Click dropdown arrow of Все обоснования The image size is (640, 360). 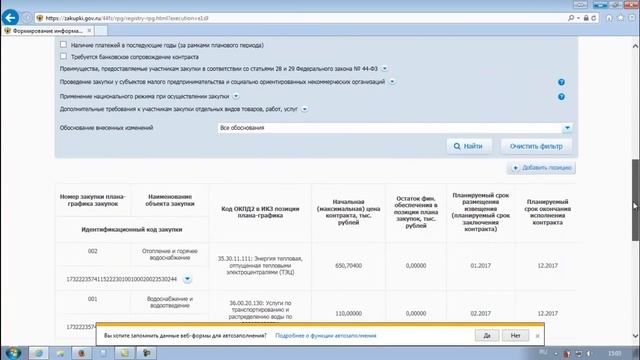point(567,128)
